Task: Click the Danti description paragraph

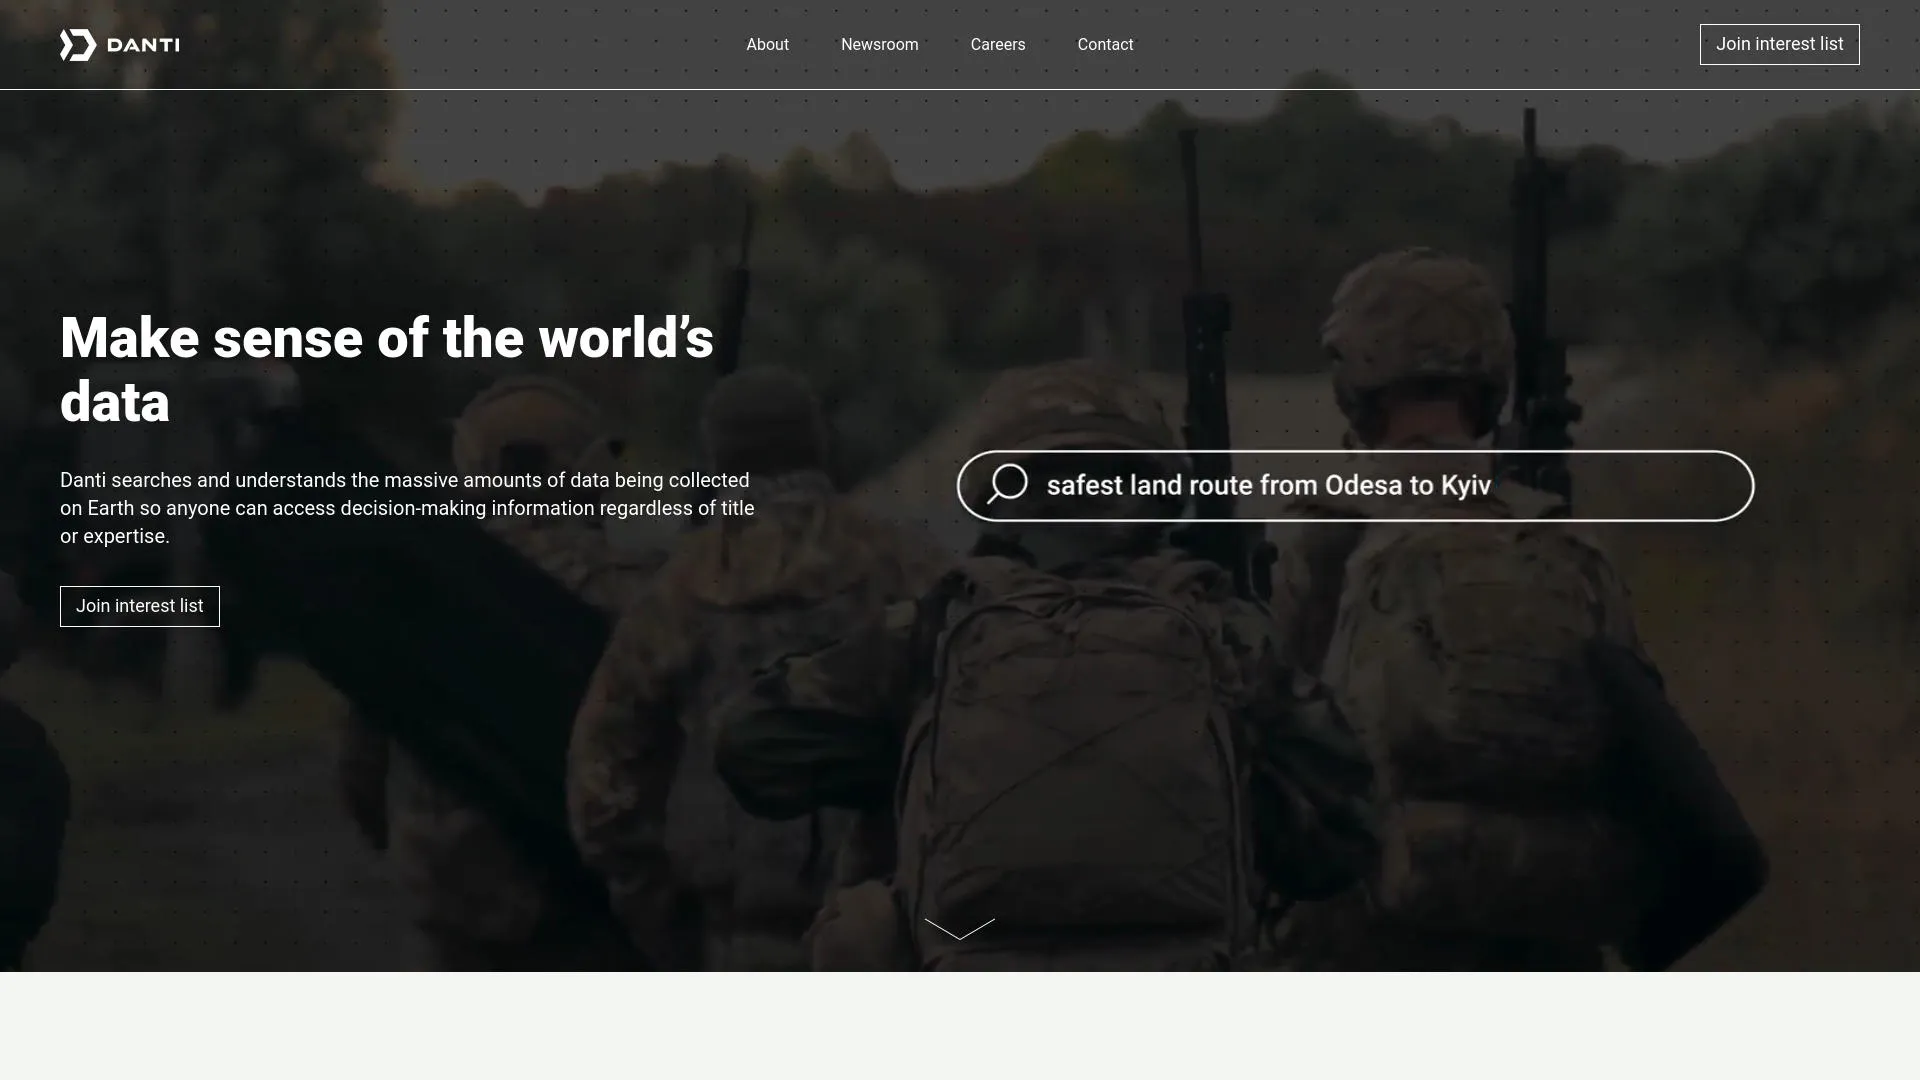Action: point(407,508)
